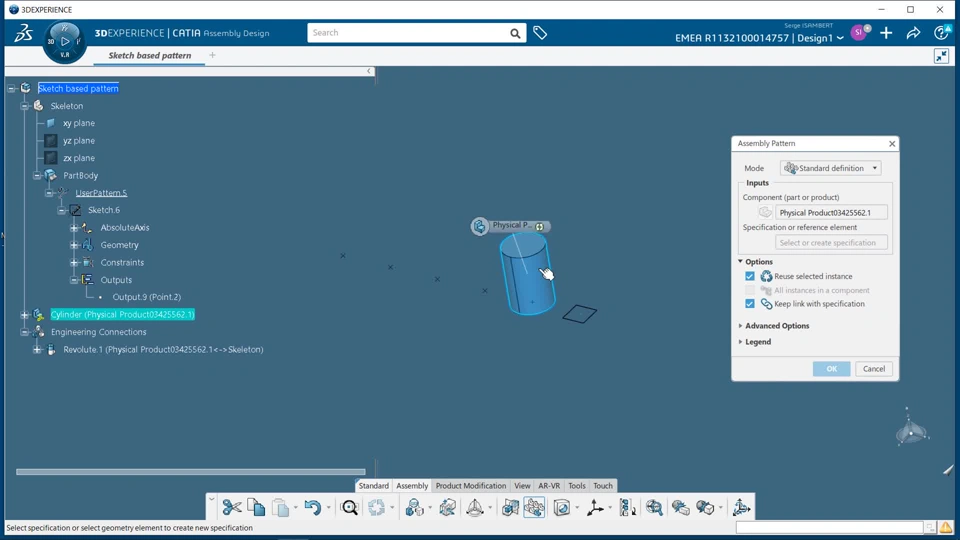Switch to the Assembly toolbar tab

coord(412,486)
